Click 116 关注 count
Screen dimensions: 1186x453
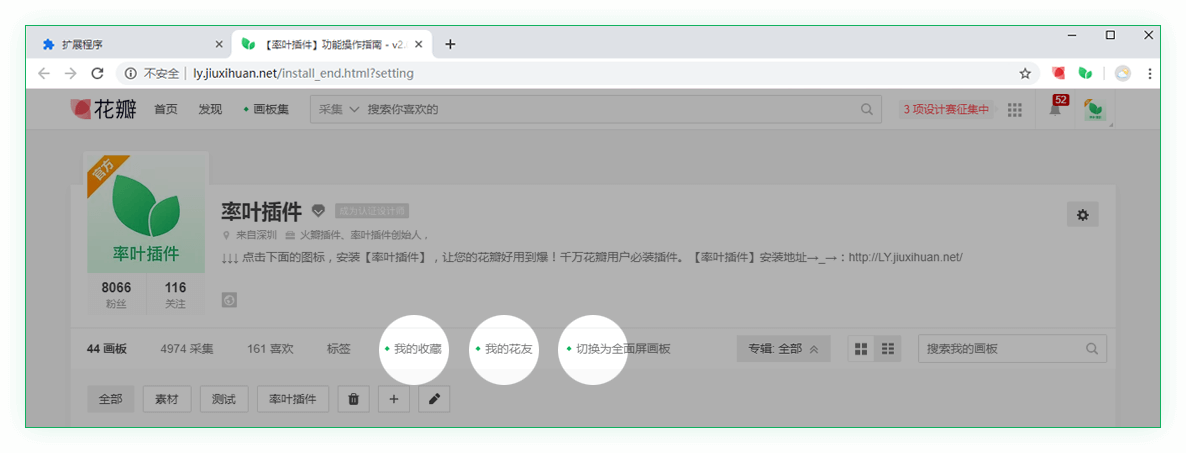(175, 295)
